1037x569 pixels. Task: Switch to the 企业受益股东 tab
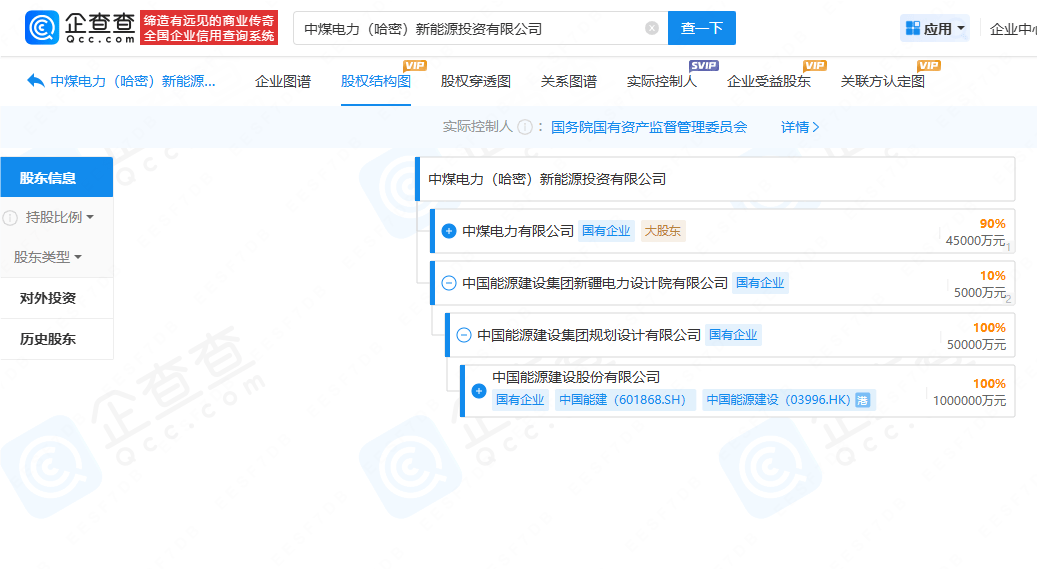(768, 81)
